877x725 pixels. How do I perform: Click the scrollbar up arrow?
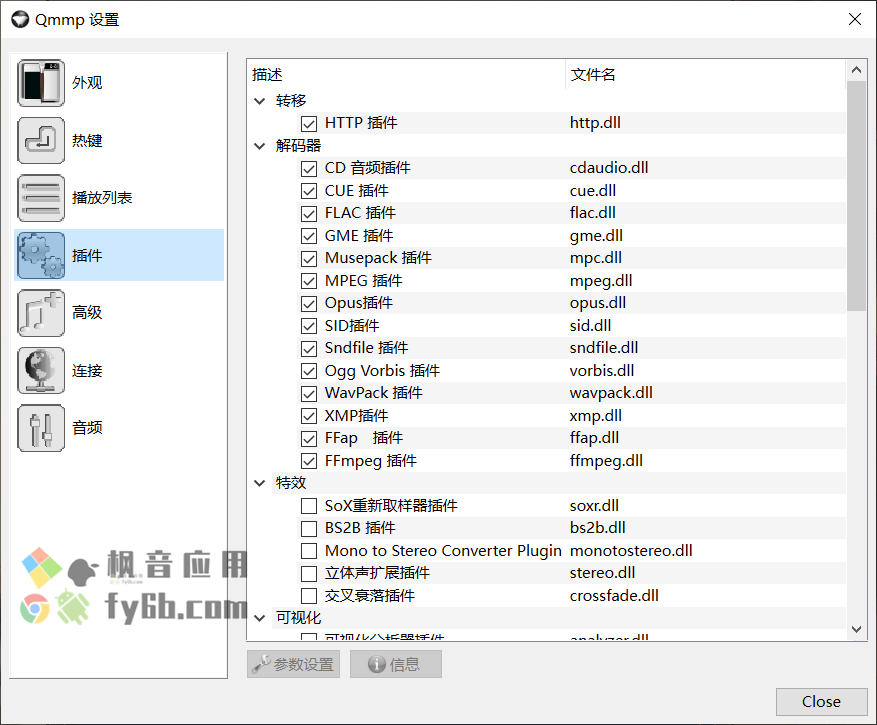[856, 70]
